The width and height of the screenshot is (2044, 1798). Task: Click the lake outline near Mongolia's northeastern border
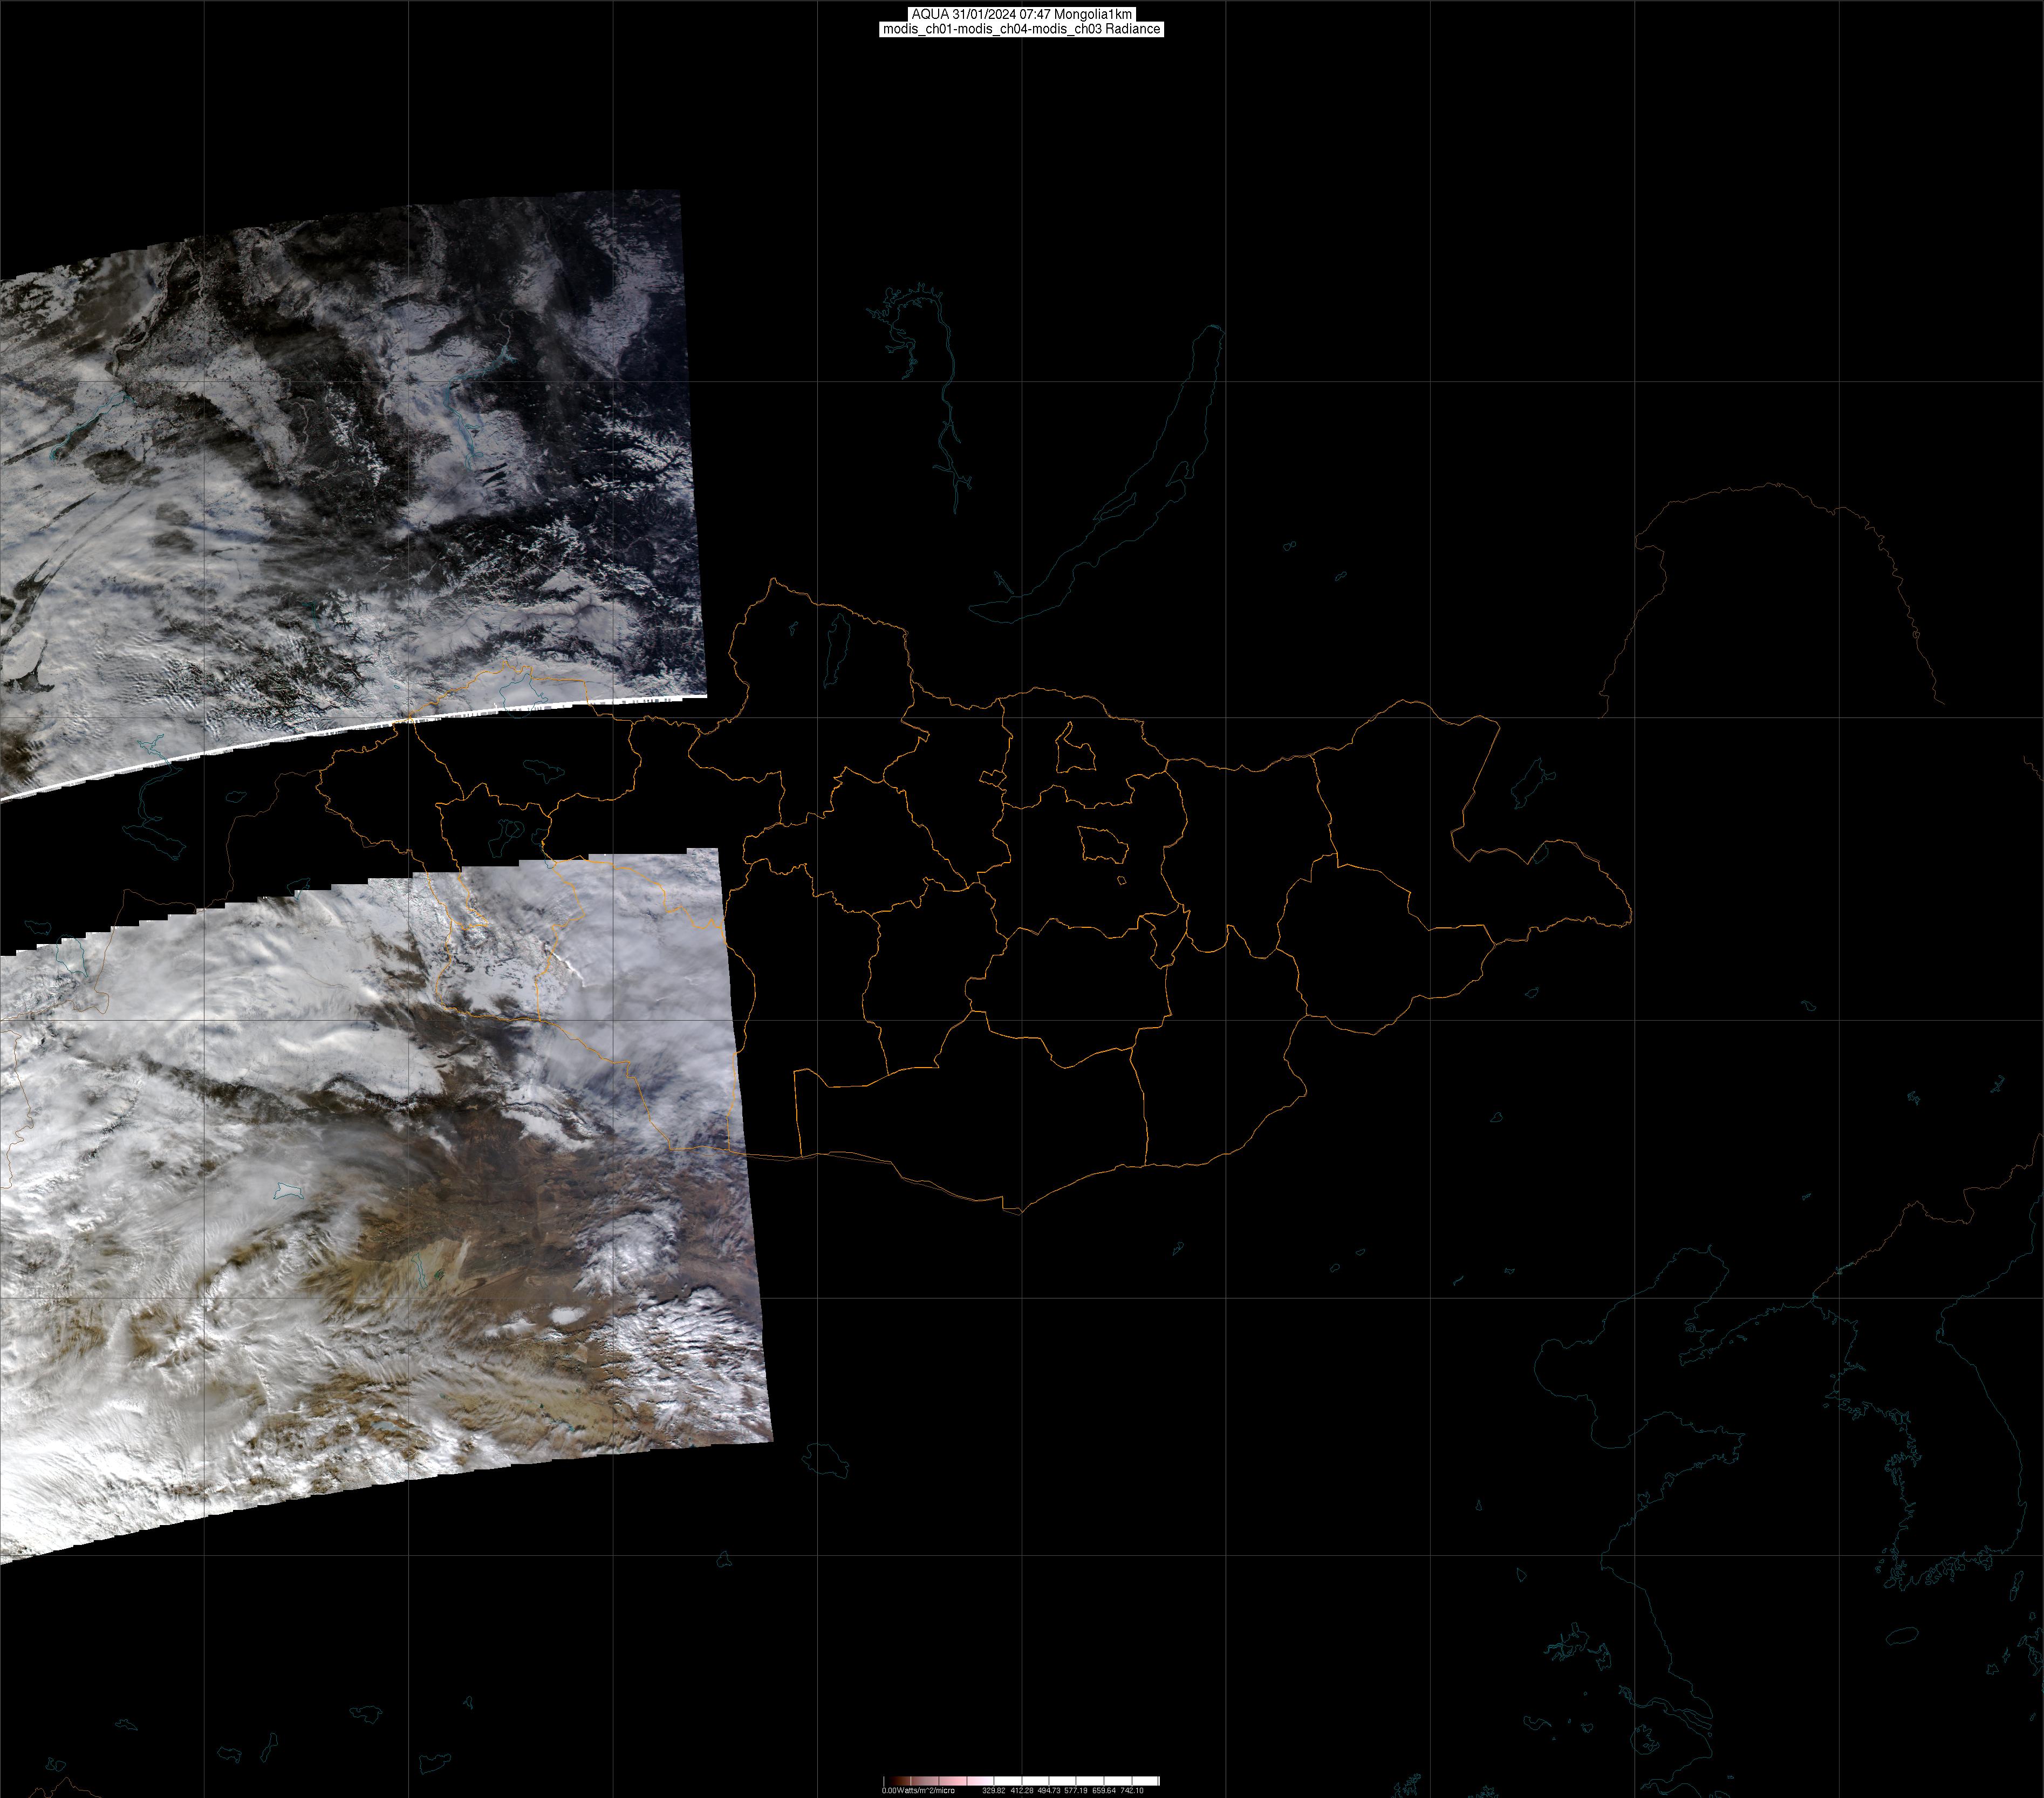click(1530, 782)
